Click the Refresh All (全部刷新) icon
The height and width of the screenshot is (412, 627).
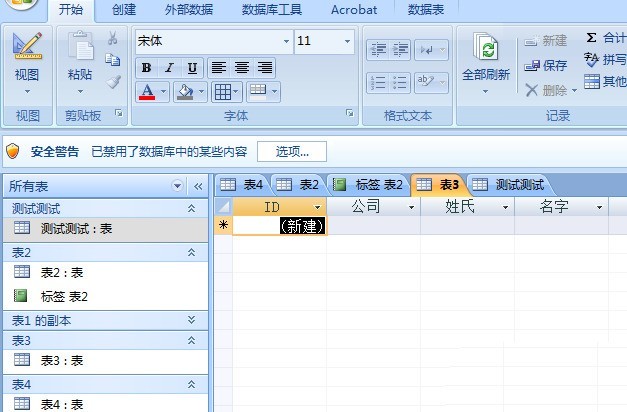(486, 50)
